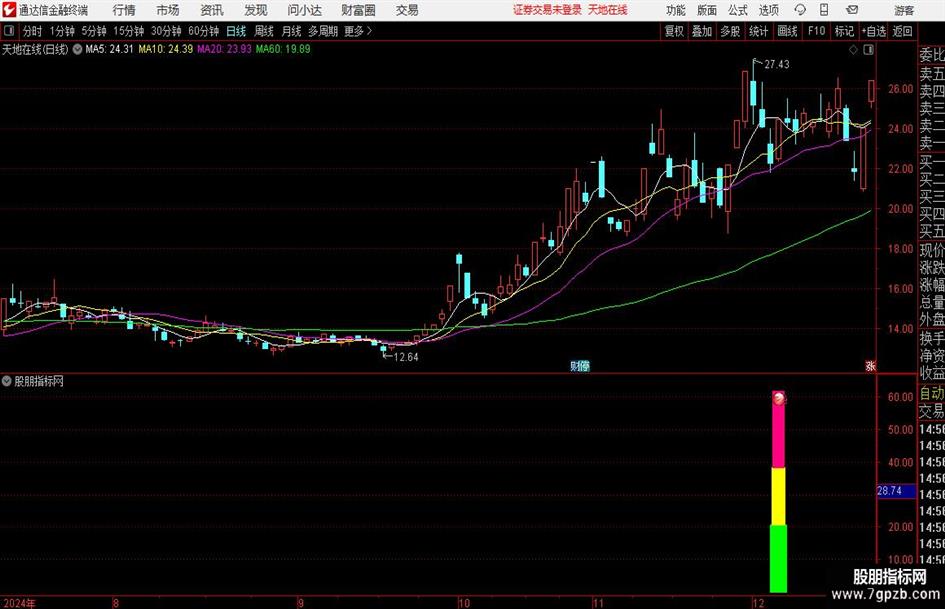945x609 pixels.
Task: Click MA5: 24.31 indicator value
Action: (109, 49)
